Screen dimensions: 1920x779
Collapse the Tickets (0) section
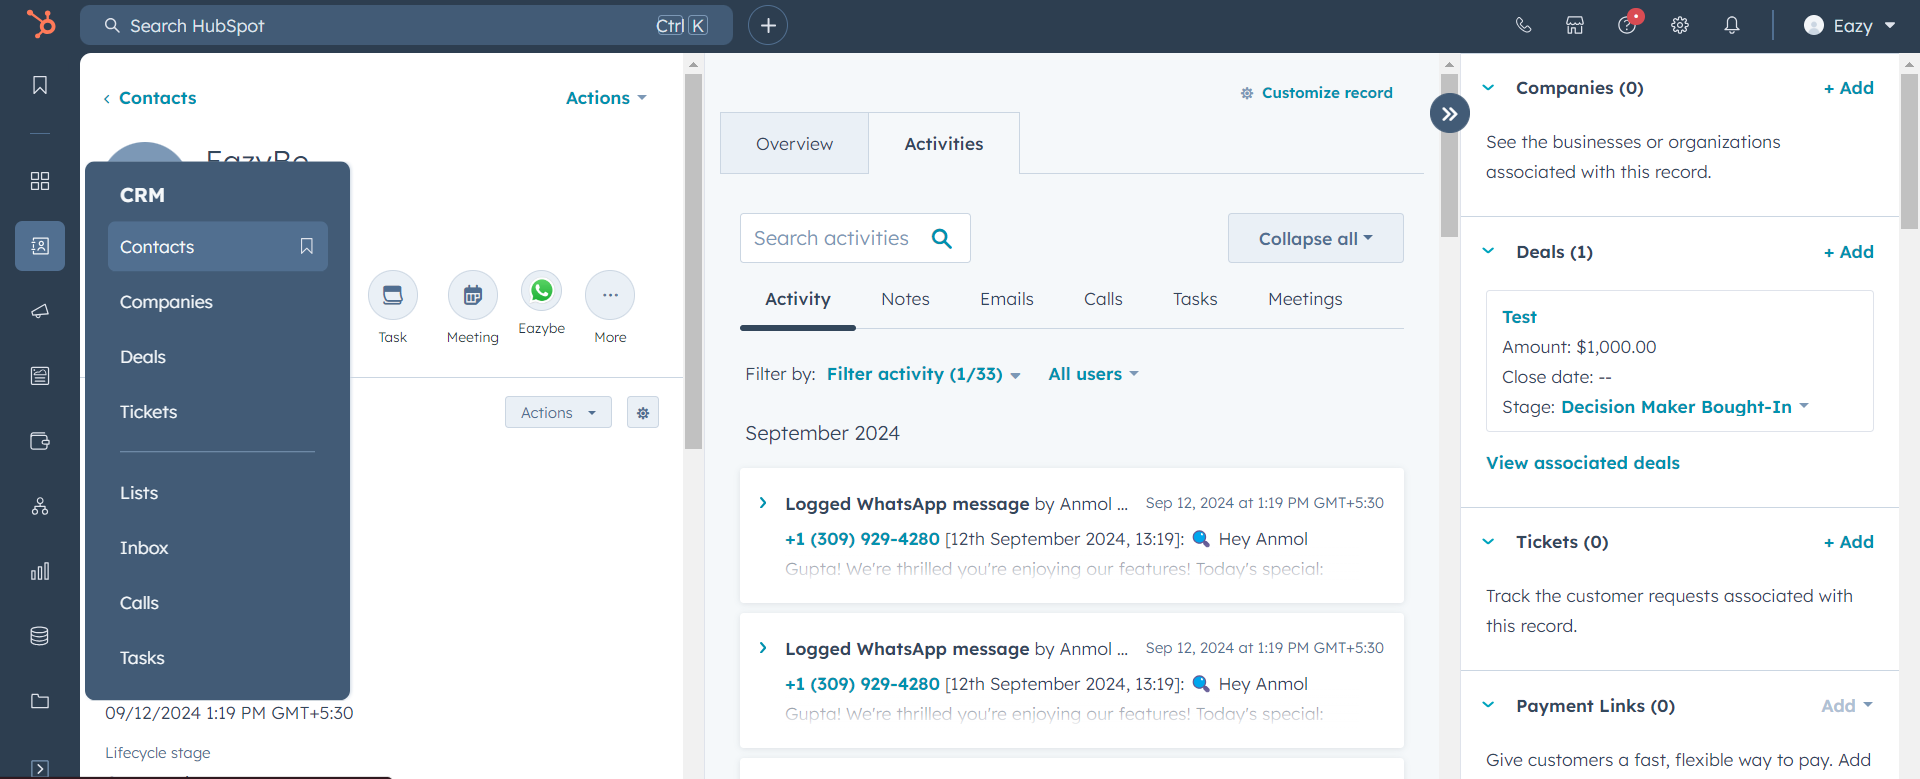pyautogui.click(x=1488, y=542)
